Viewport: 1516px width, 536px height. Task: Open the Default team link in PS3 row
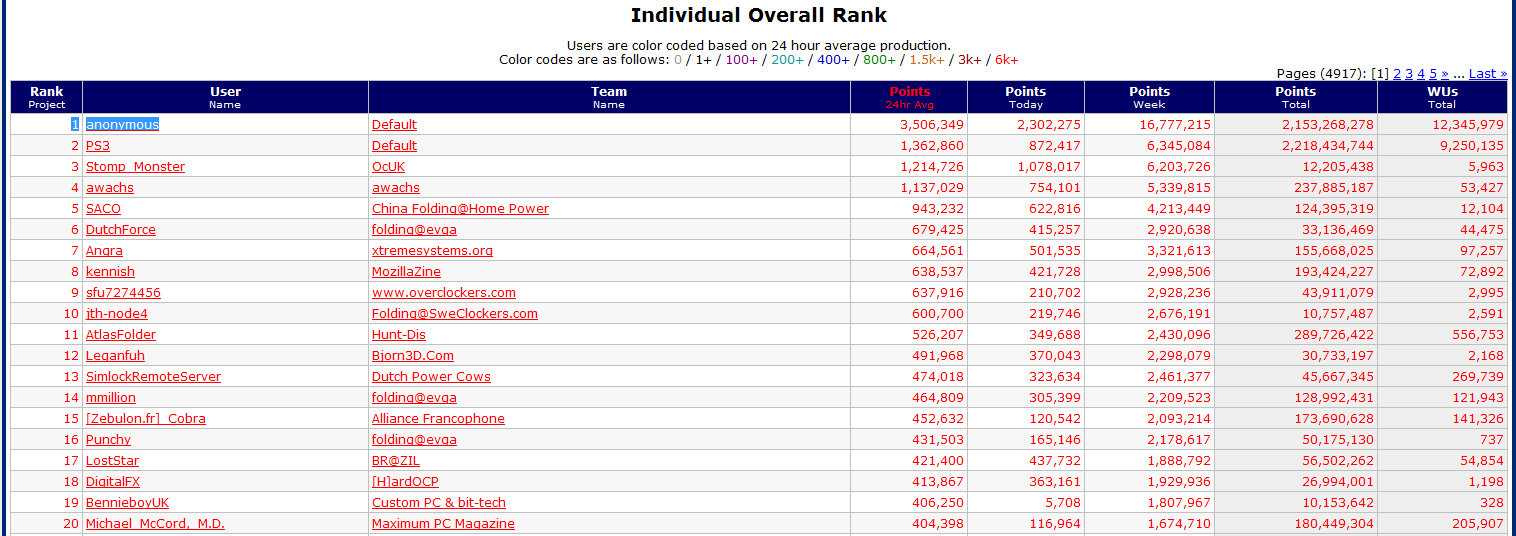tap(394, 146)
